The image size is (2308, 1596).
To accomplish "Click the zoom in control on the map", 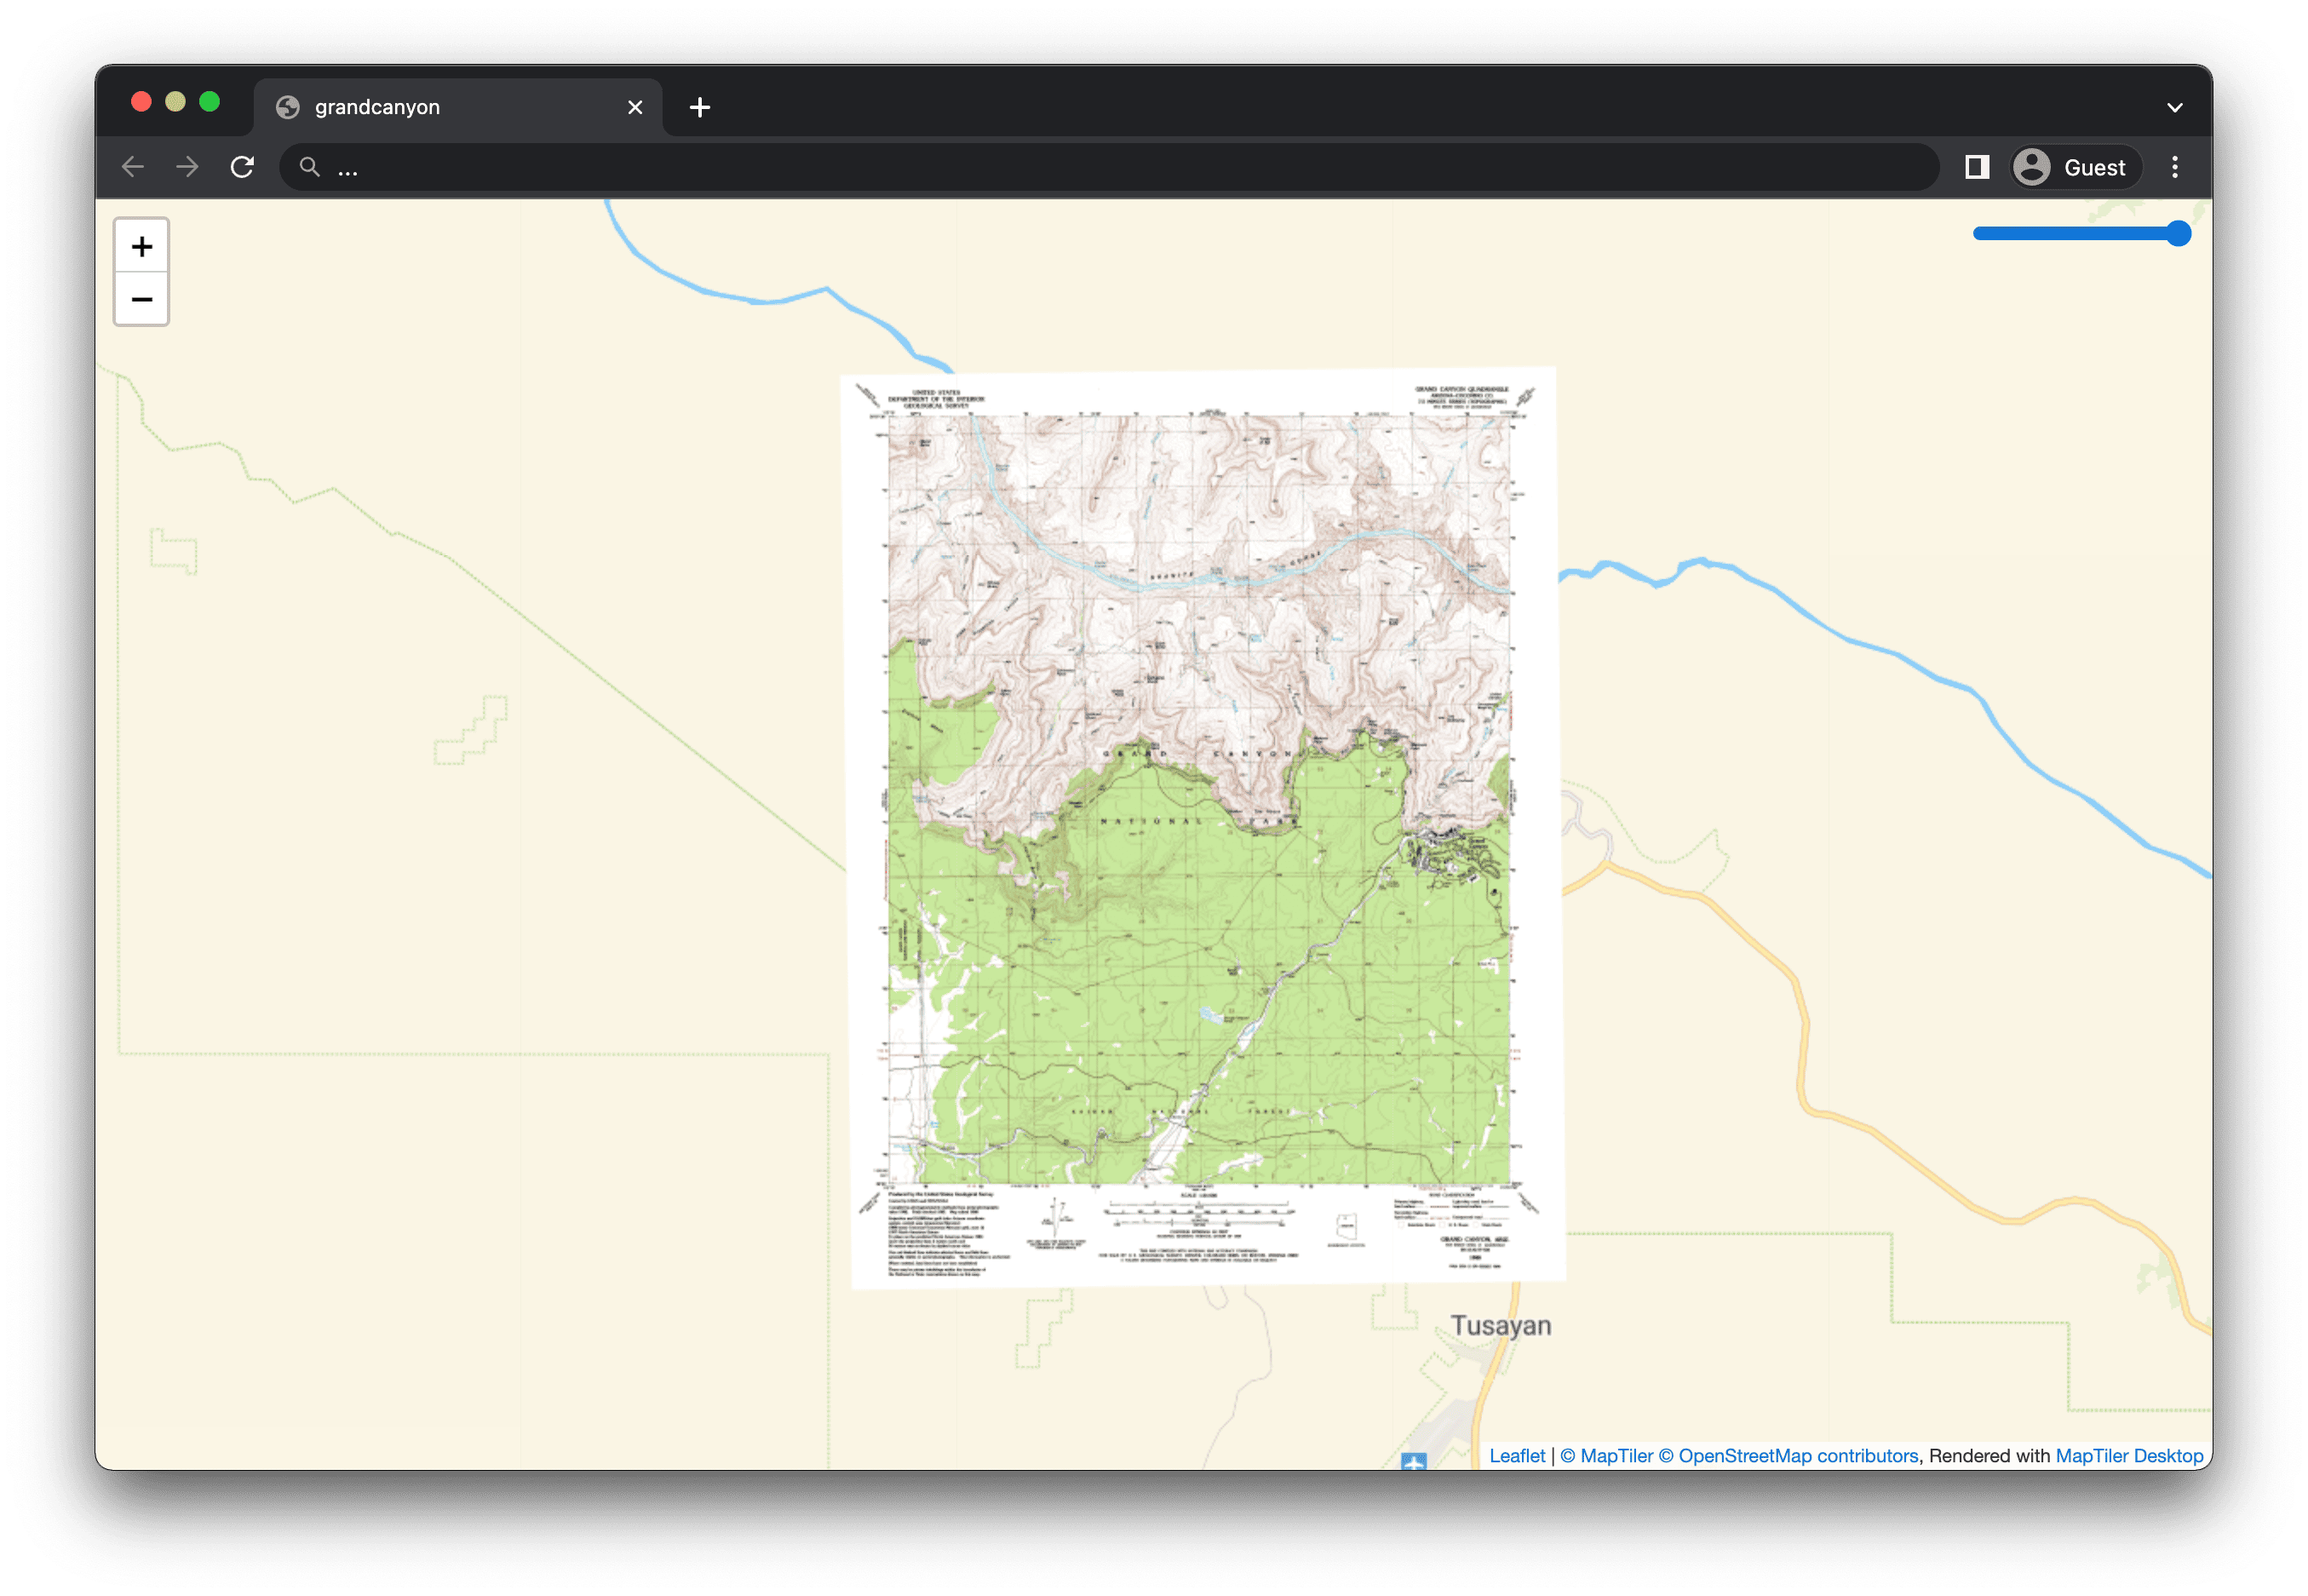I will coord(142,246).
